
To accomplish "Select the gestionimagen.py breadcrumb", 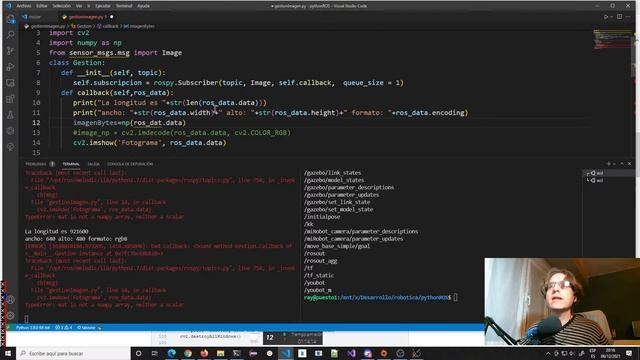I will tap(45, 26).
